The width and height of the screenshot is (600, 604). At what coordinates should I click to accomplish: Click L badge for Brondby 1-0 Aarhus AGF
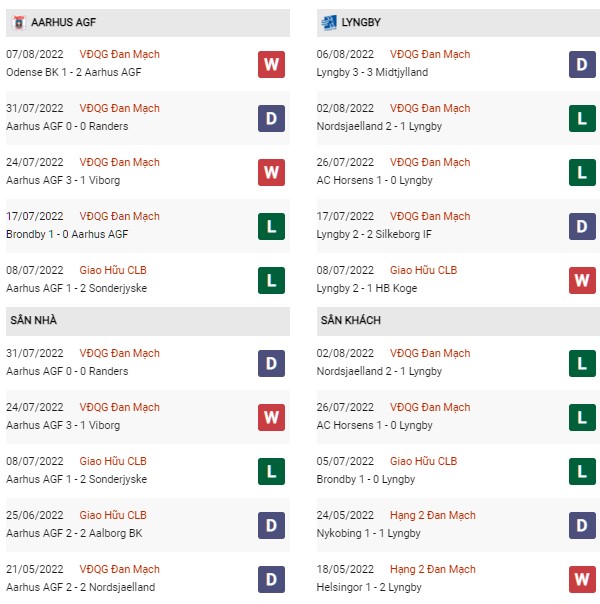[271, 226]
